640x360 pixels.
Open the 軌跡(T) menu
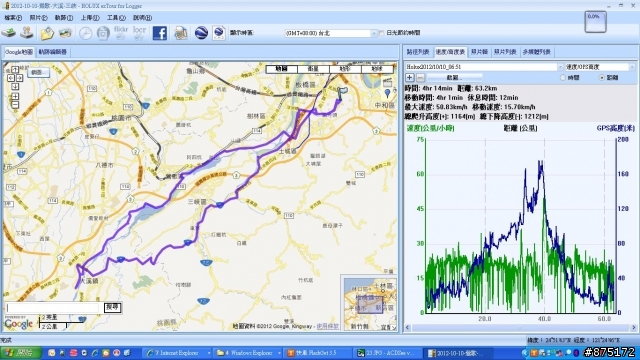(64, 18)
